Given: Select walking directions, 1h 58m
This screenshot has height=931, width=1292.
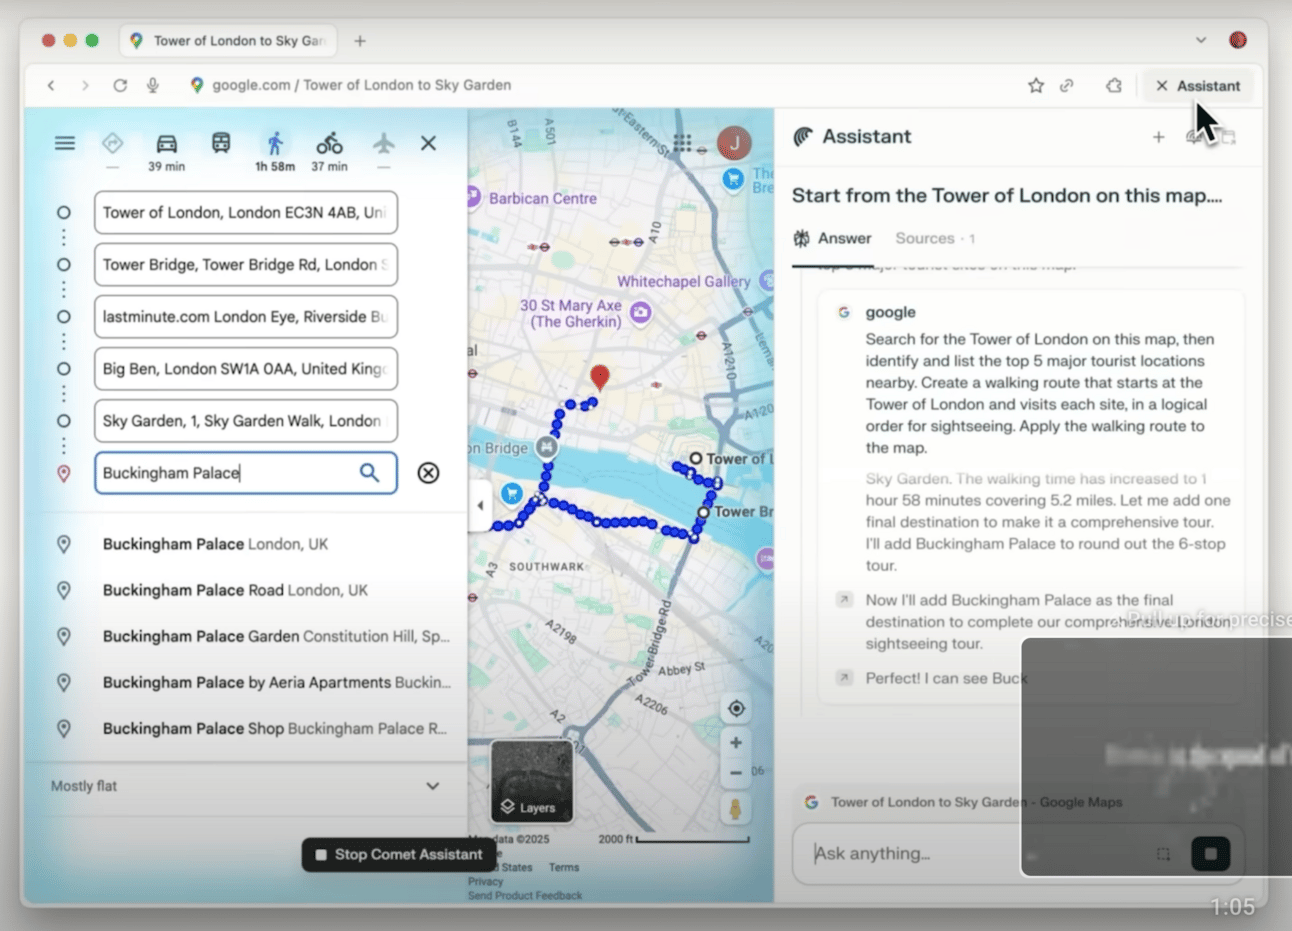Looking at the screenshot, I should 275,151.
